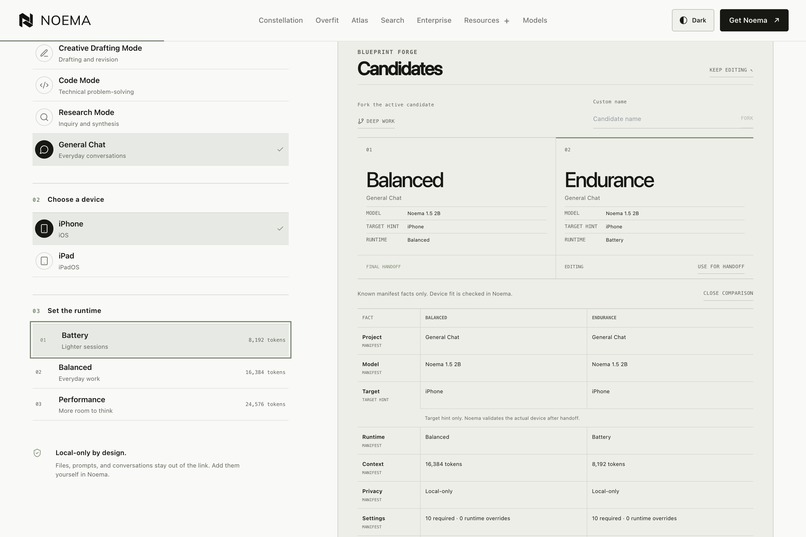
Task: Select the Research Mode magnifier icon
Action: pyautogui.click(x=44, y=117)
